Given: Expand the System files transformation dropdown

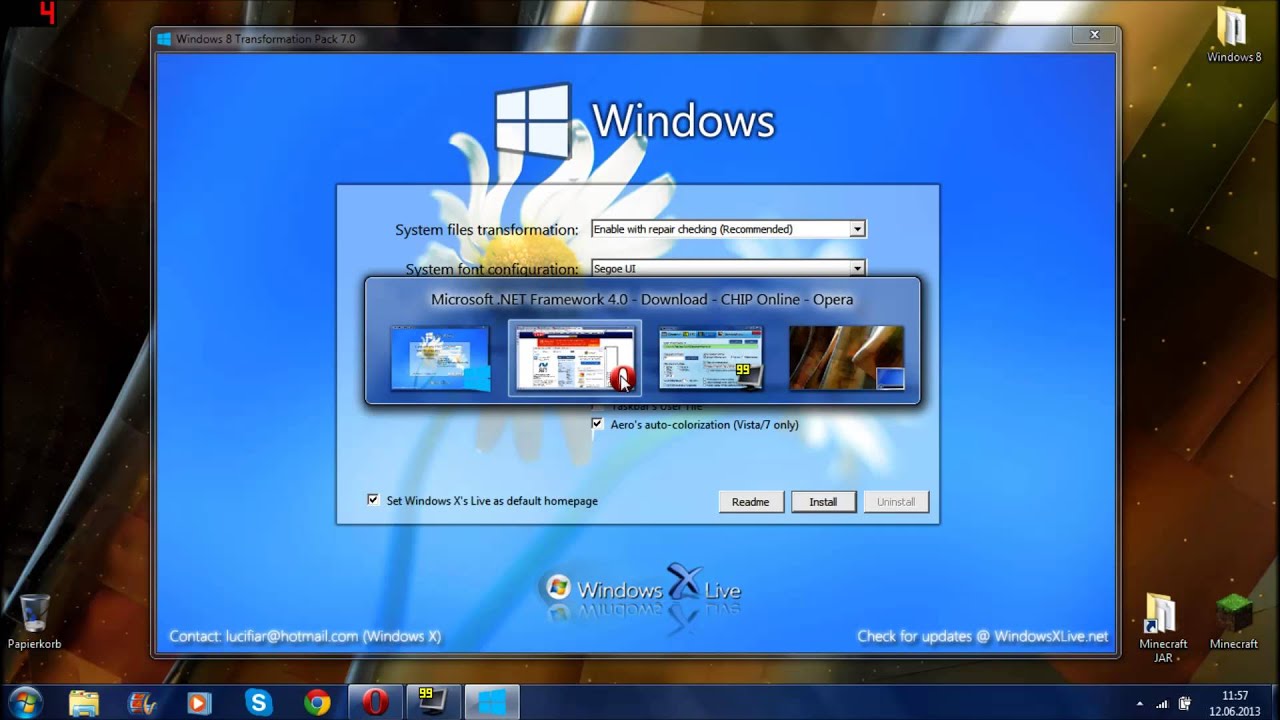Looking at the screenshot, I should tap(857, 229).
